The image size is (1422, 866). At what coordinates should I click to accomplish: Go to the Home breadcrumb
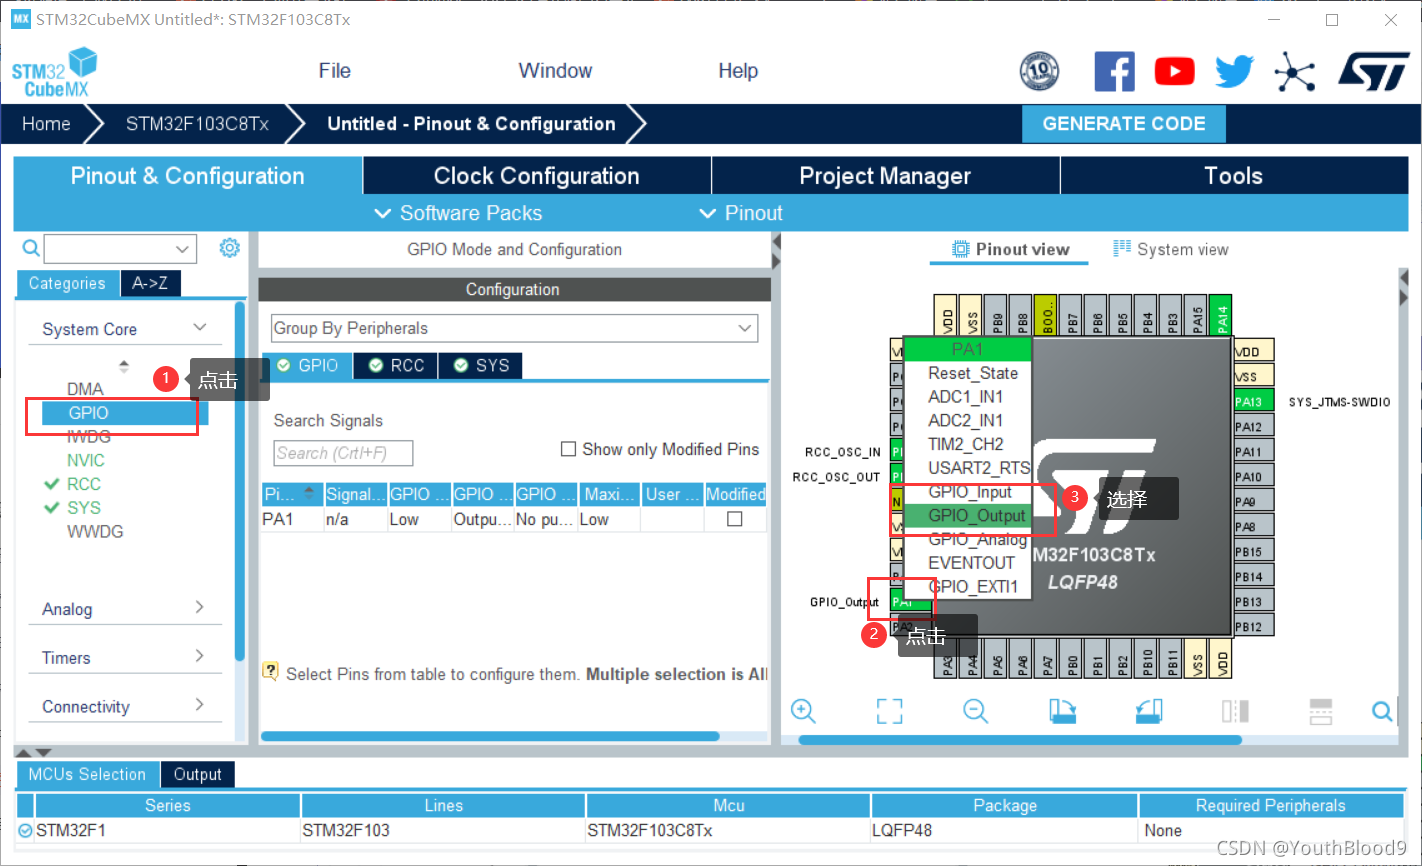pyautogui.click(x=46, y=124)
